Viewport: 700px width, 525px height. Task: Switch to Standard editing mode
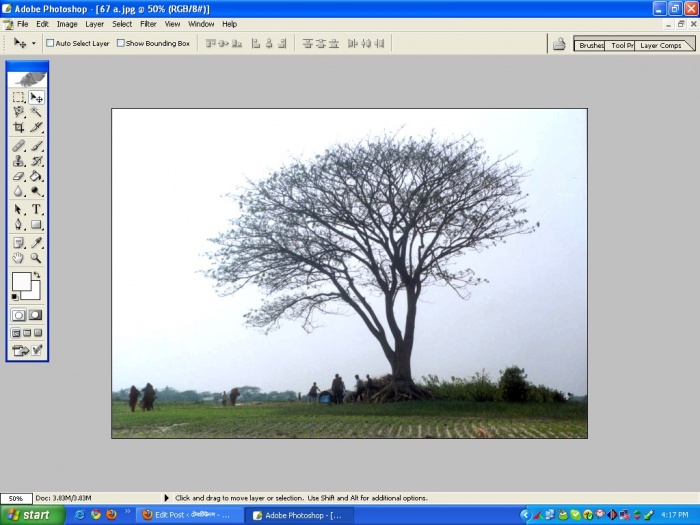18,315
